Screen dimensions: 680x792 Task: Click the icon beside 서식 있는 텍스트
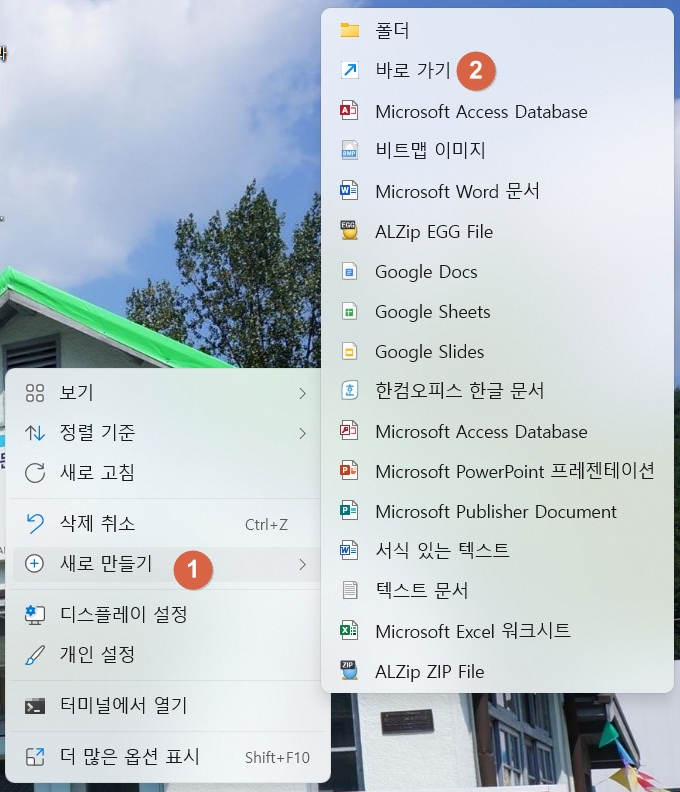tap(349, 550)
